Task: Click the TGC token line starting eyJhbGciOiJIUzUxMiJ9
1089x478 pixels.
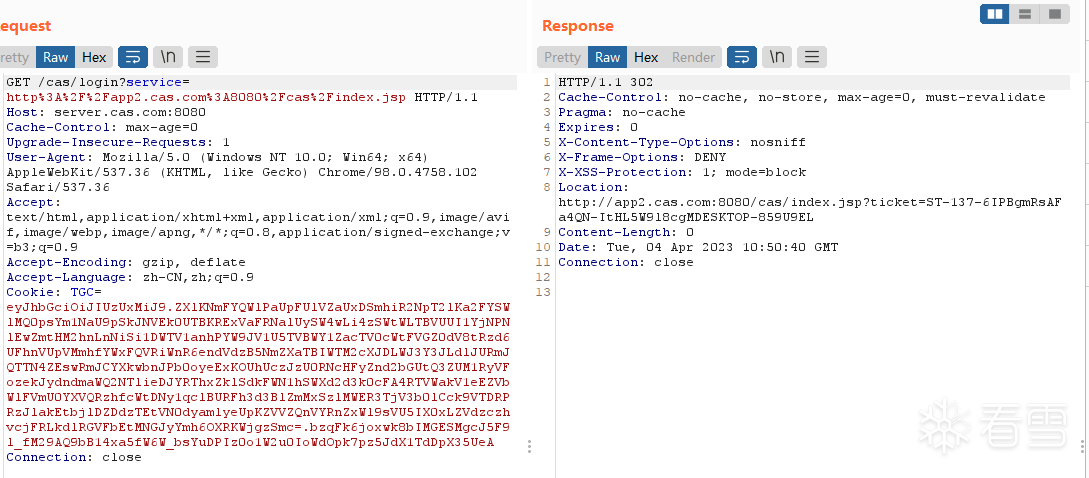Action: pyautogui.click(x=258, y=307)
